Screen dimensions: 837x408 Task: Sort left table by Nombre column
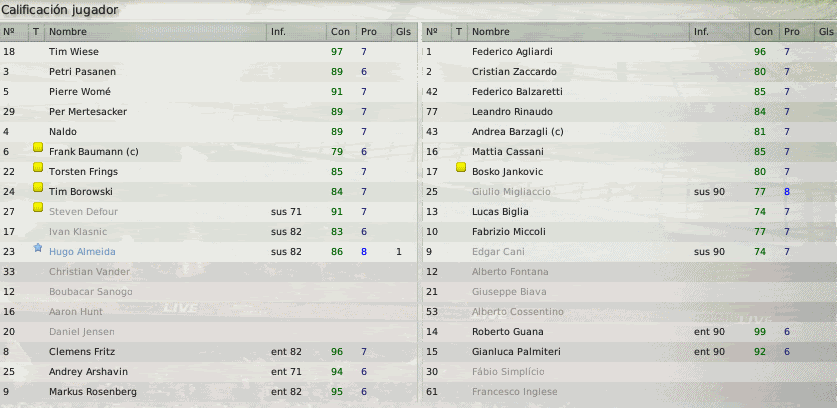(155, 32)
